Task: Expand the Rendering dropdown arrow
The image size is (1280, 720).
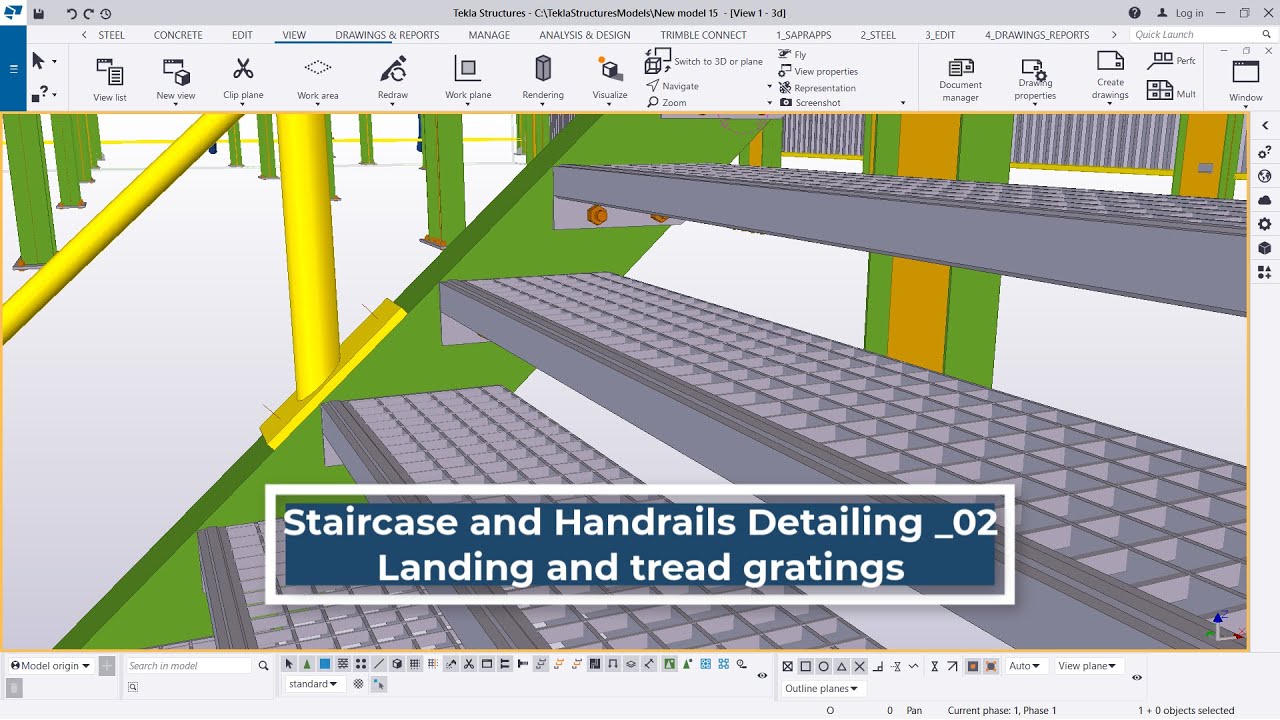Action: [543, 104]
